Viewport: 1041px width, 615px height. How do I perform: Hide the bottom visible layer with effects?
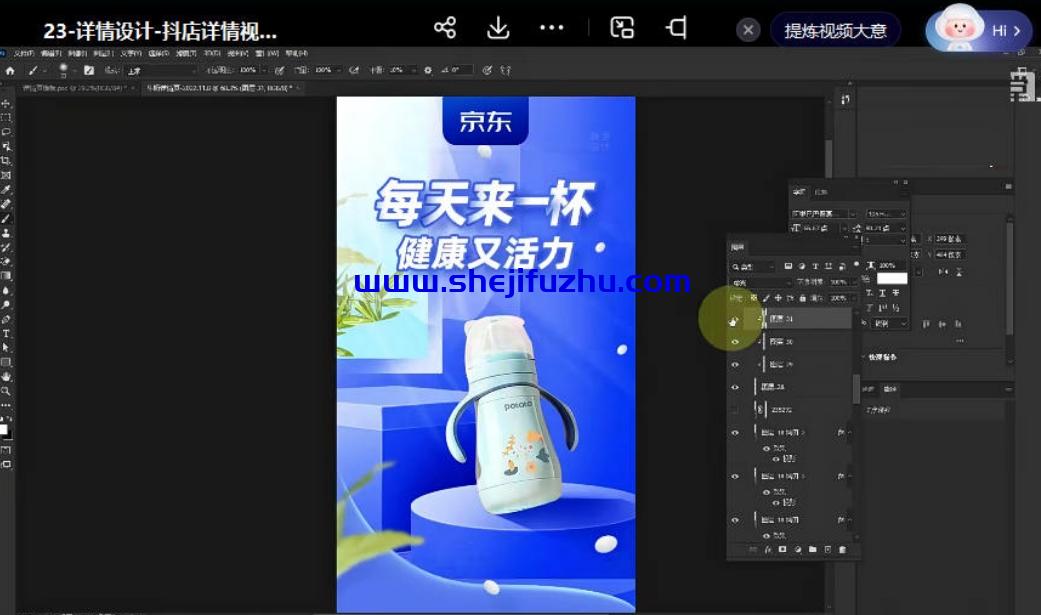coord(734,520)
